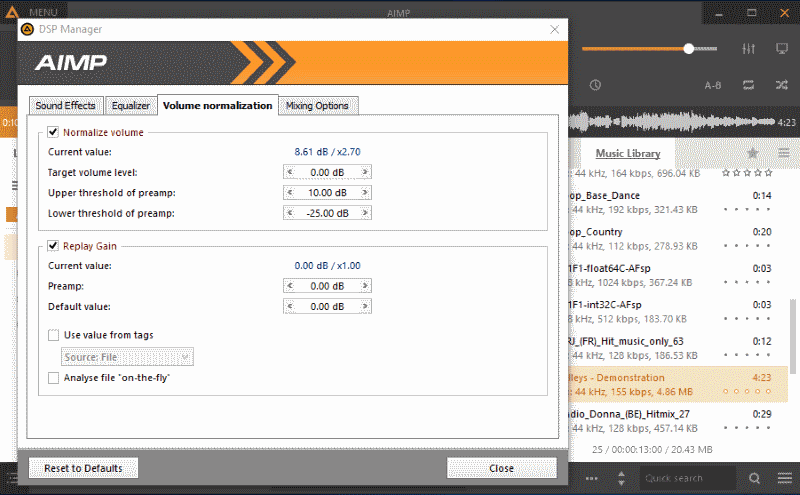Click the up-down sort arrows icon
Image resolution: width=800 pixels, height=495 pixels.
(x=621, y=478)
